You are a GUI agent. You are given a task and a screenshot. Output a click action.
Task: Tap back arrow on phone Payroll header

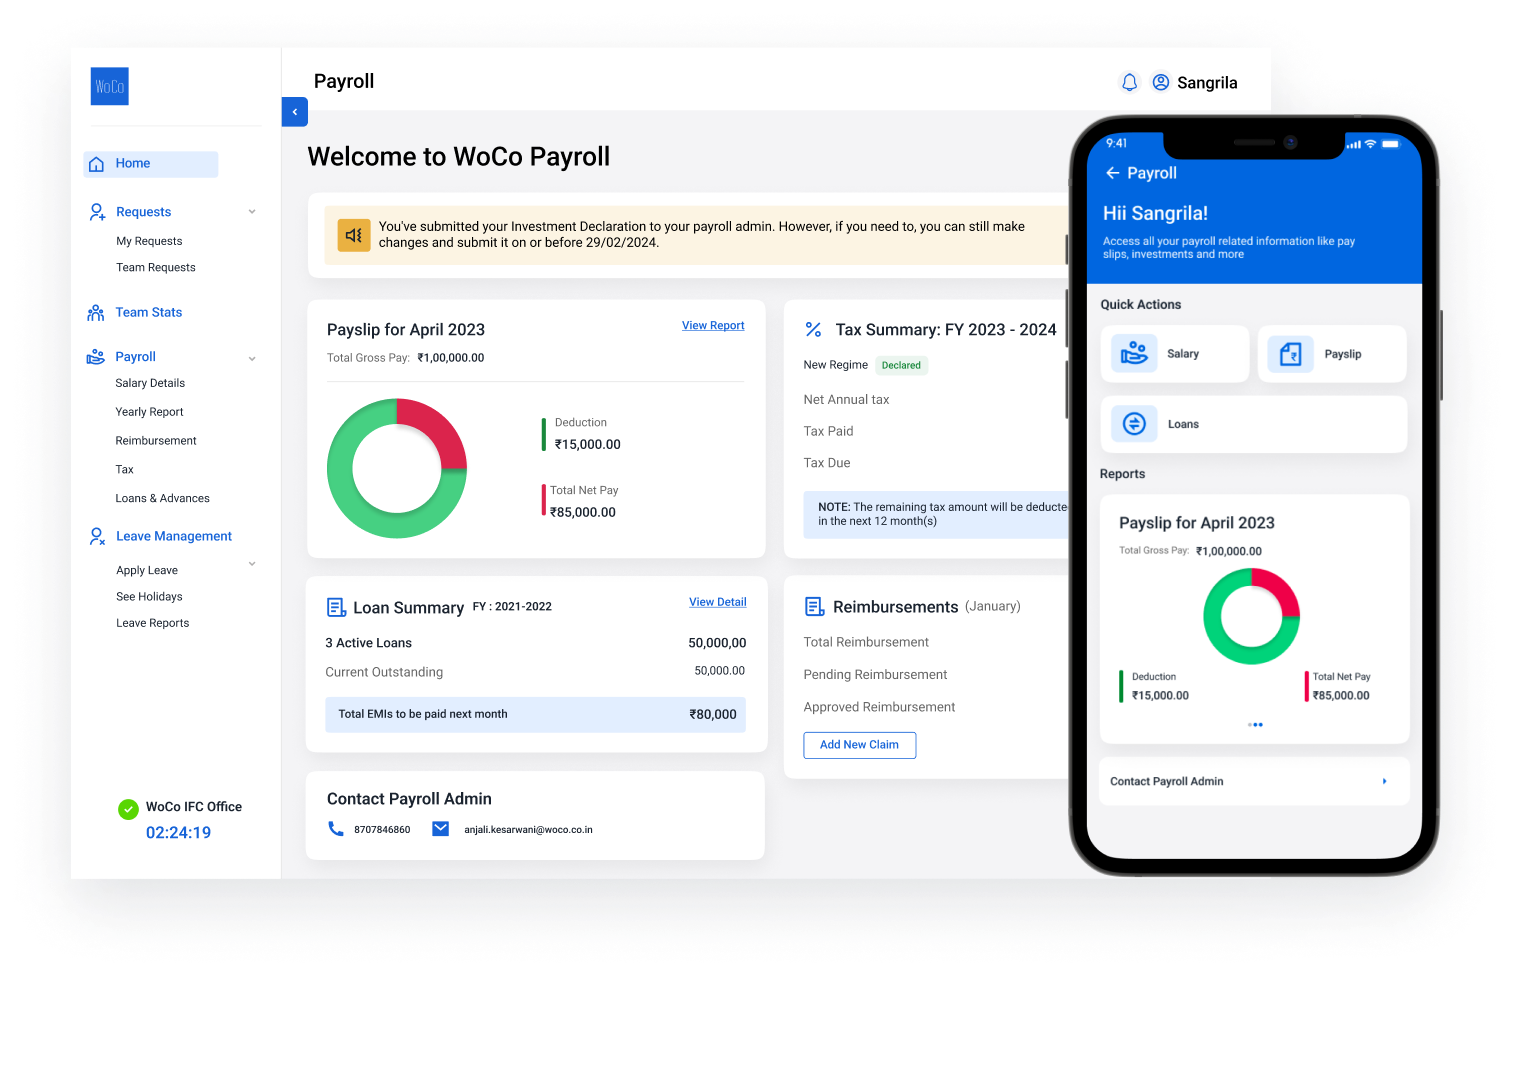coord(1112,173)
